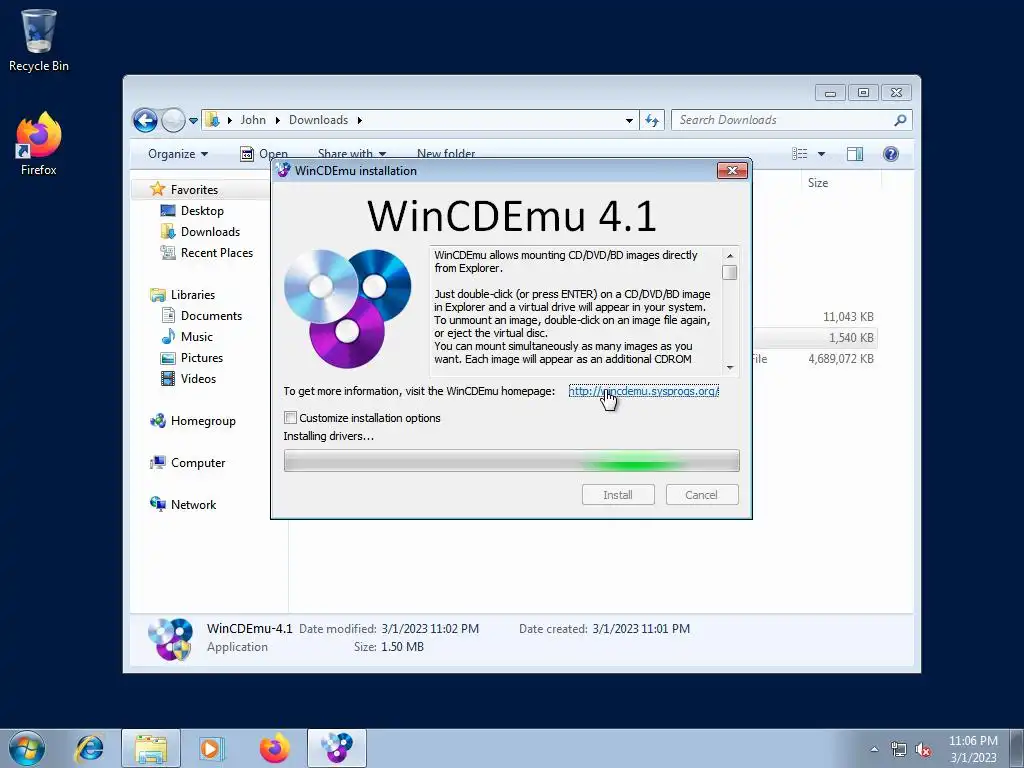The height and width of the screenshot is (768, 1024).
Task: Go back in the Explorer window
Action: click(145, 120)
